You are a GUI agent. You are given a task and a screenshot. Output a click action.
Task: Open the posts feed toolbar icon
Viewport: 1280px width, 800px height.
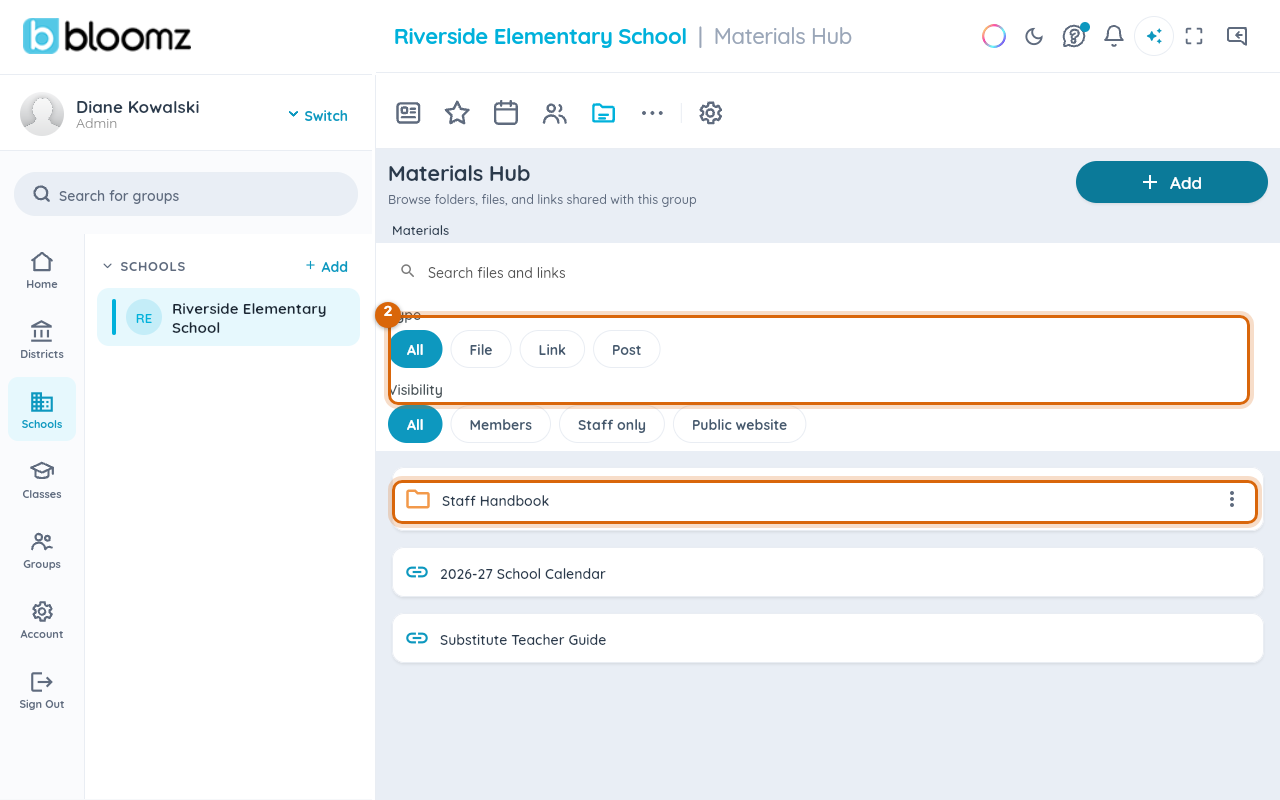(408, 113)
